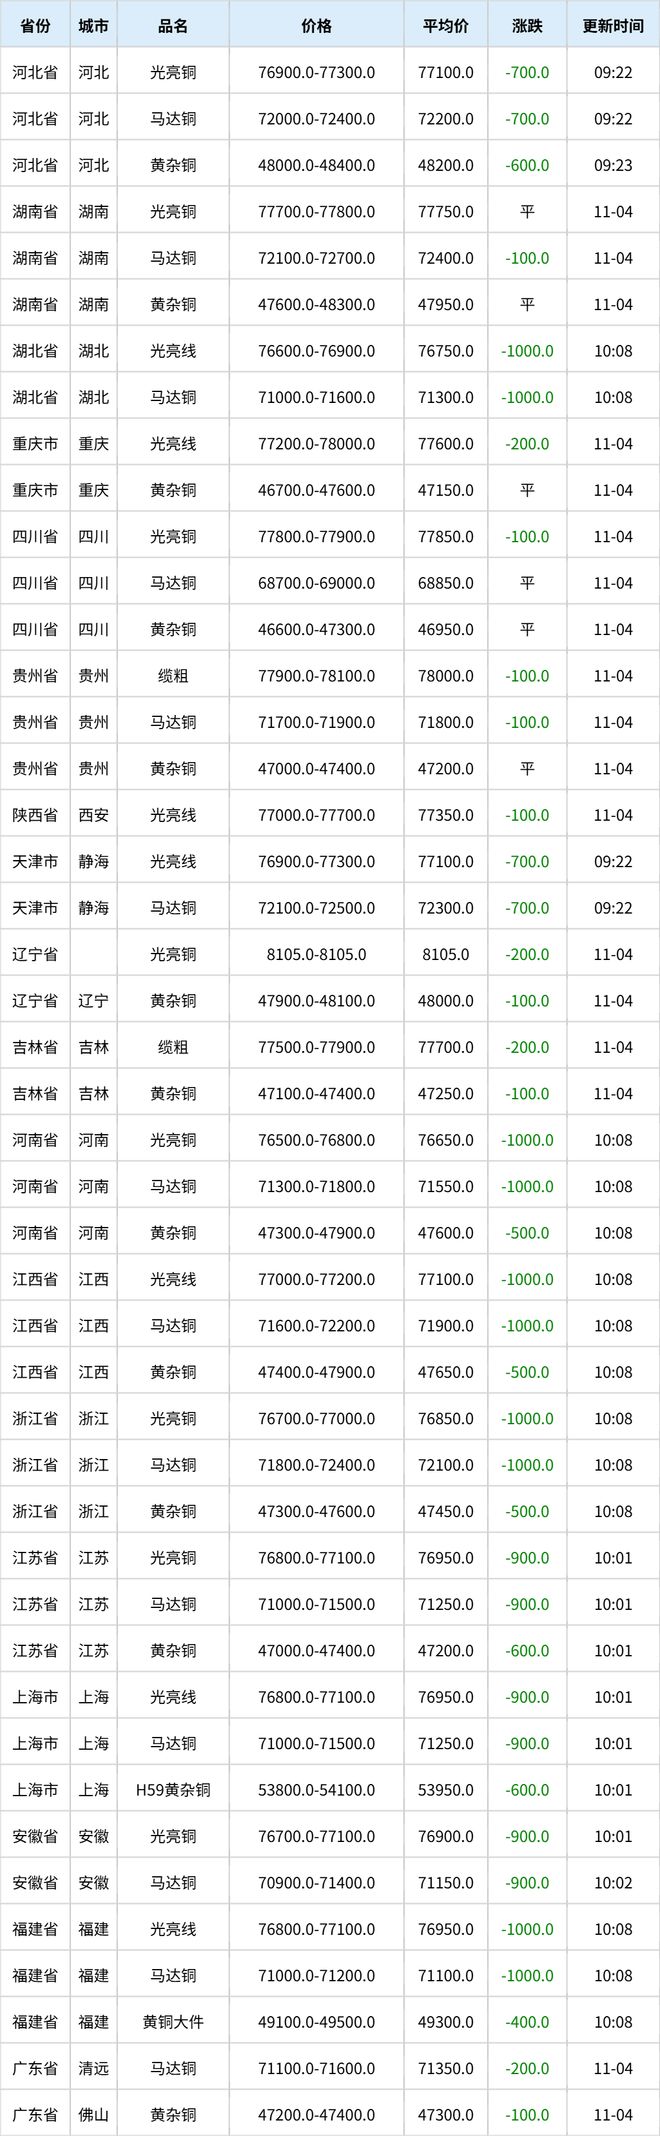Screen dimensions: 660x2136
Task: Select the 53950.0 average price cell
Action: click(x=446, y=1790)
